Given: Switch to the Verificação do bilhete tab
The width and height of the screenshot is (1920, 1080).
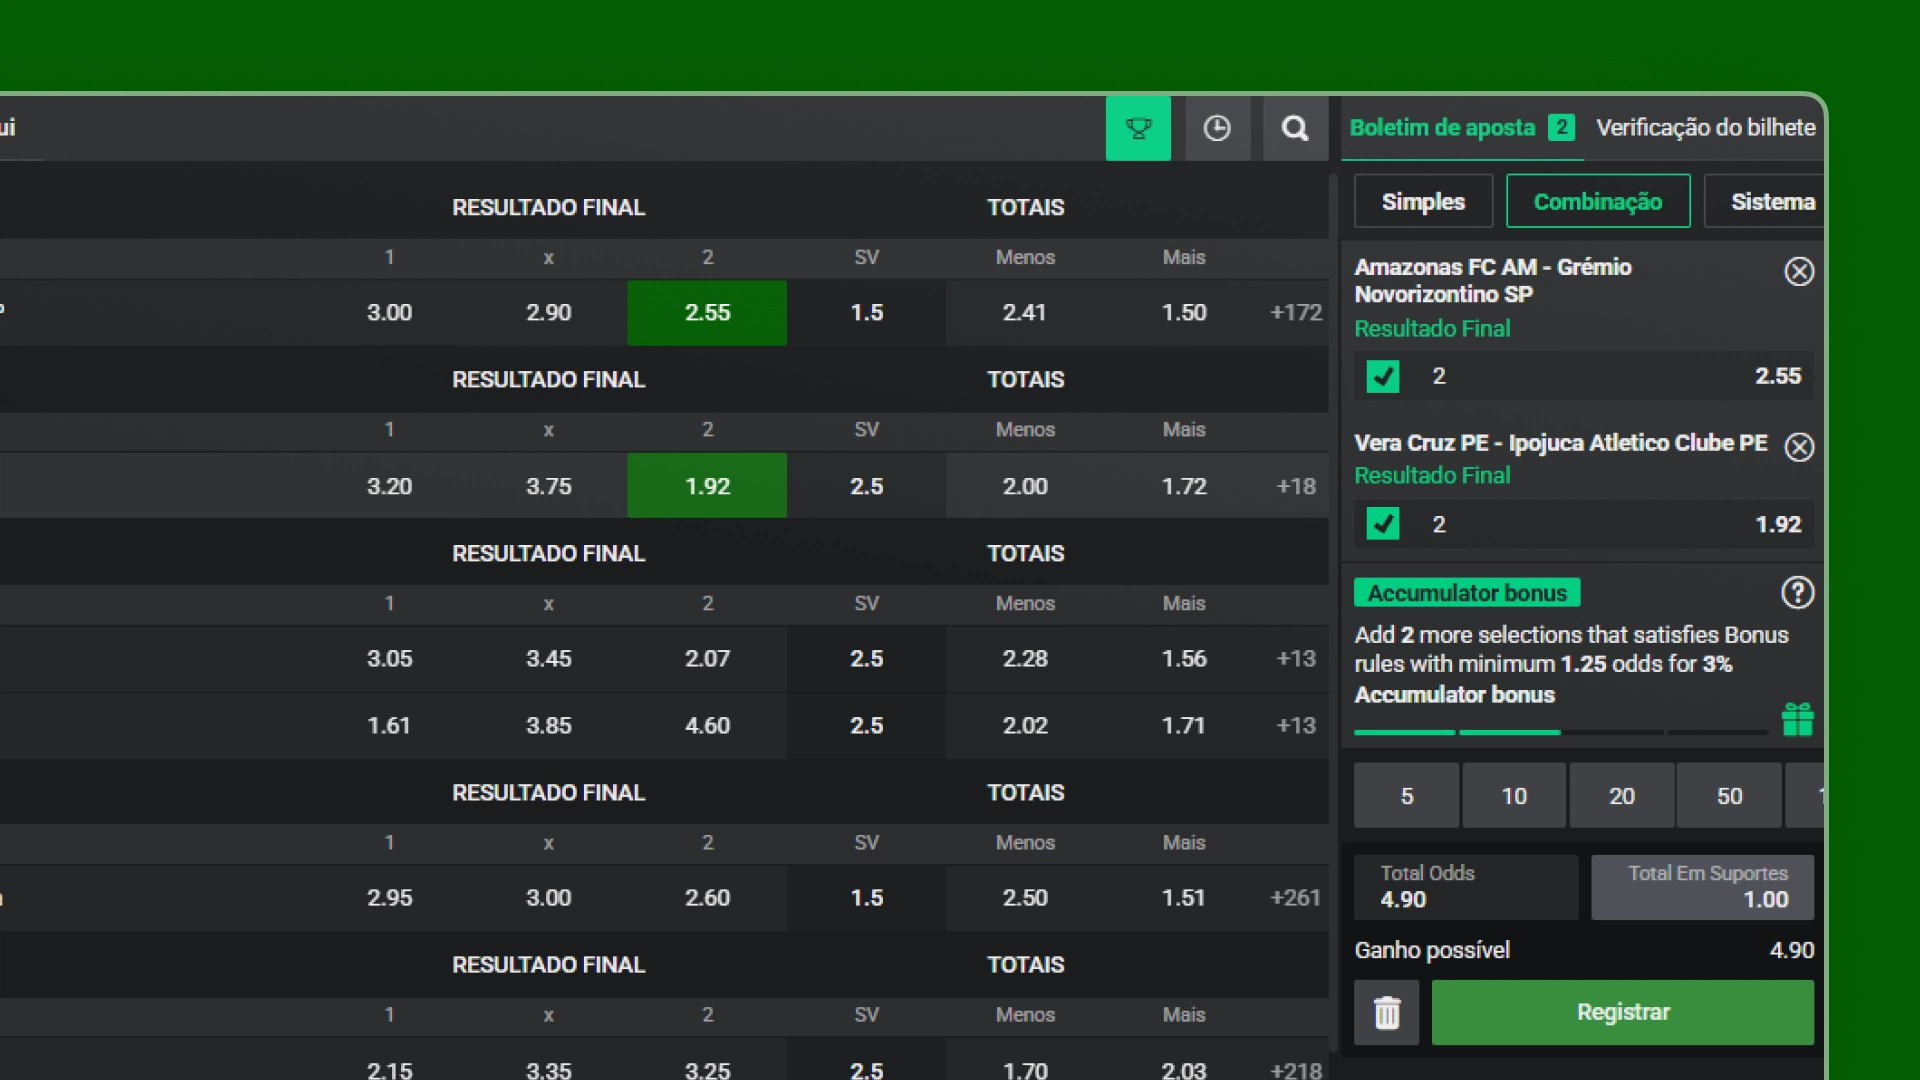Looking at the screenshot, I should pyautogui.click(x=1705, y=128).
